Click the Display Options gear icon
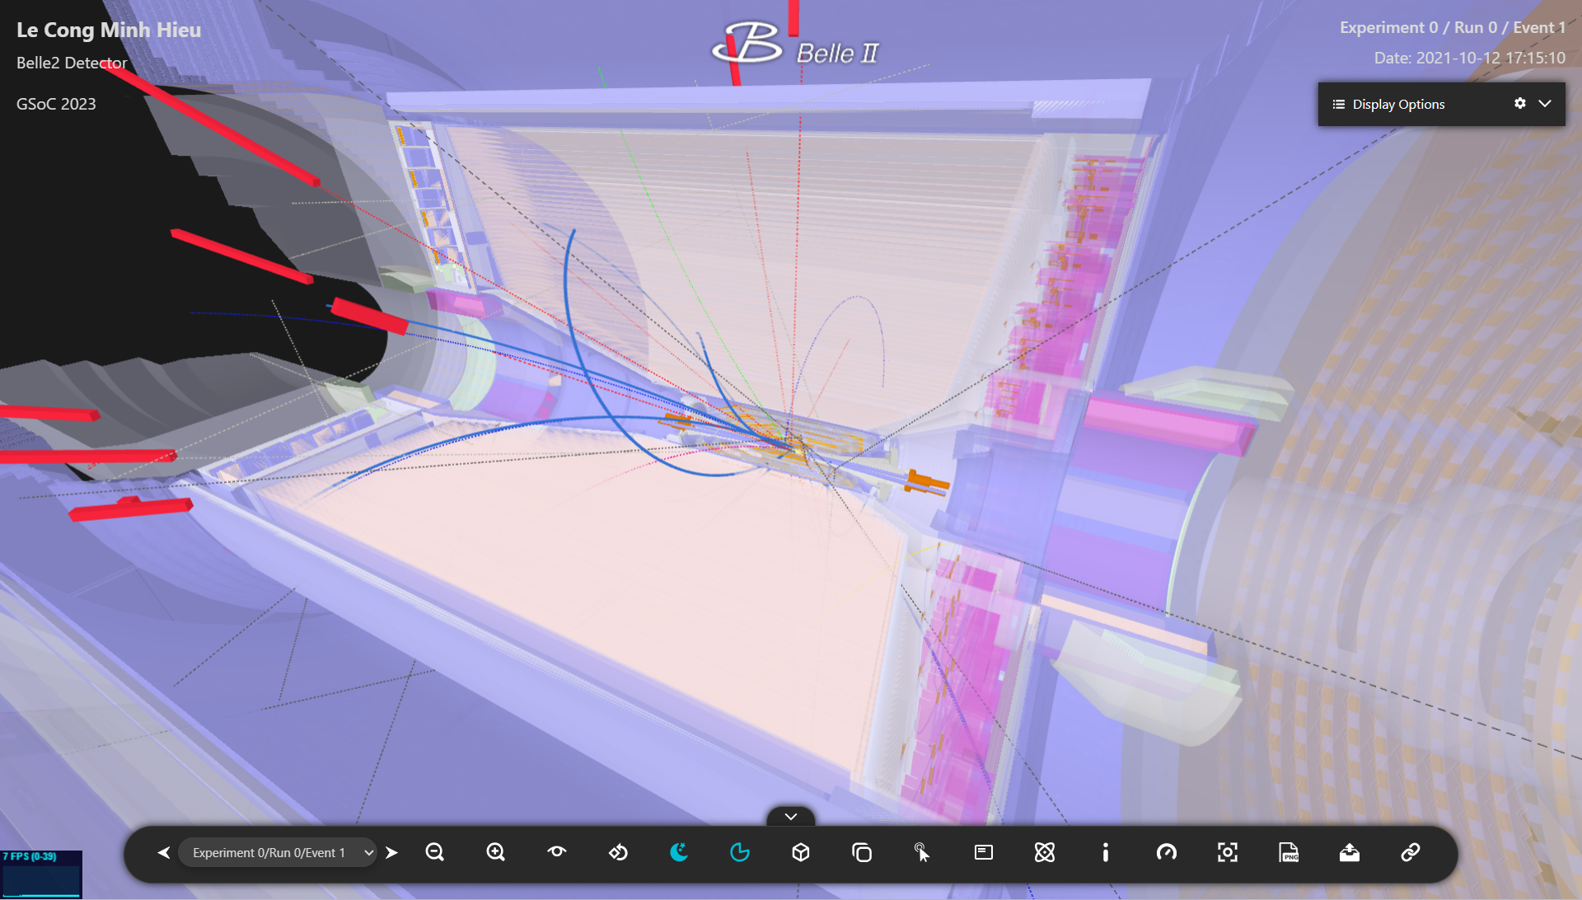This screenshot has width=1582, height=900. click(x=1520, y=103)
